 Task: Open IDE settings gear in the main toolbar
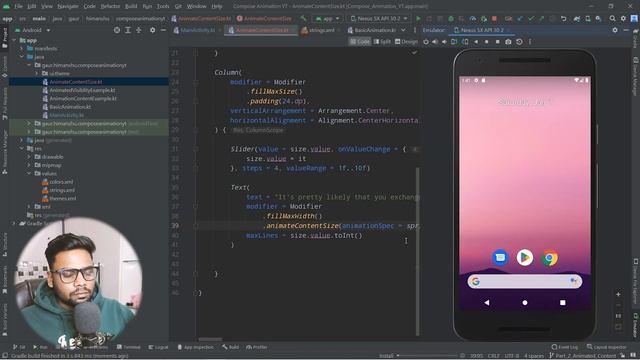(623, 19)
